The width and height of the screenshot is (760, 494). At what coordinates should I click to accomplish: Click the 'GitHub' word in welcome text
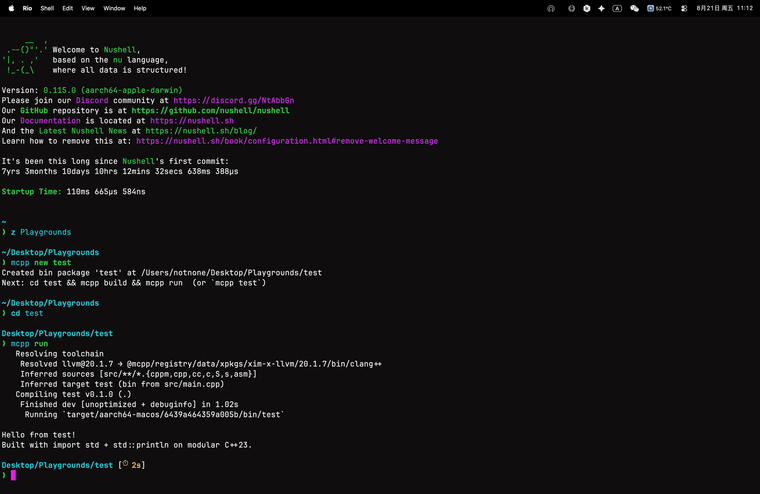click(34, 111)
